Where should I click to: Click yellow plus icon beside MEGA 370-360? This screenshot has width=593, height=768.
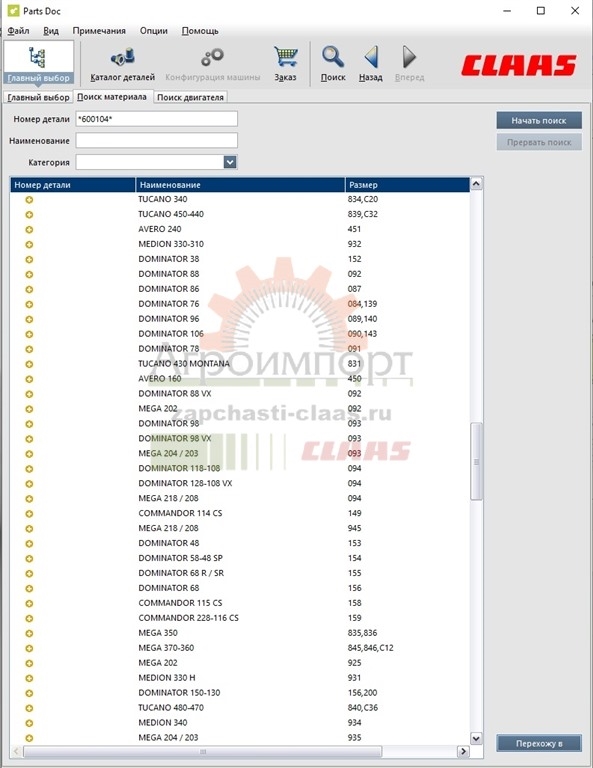pos(29,648)
